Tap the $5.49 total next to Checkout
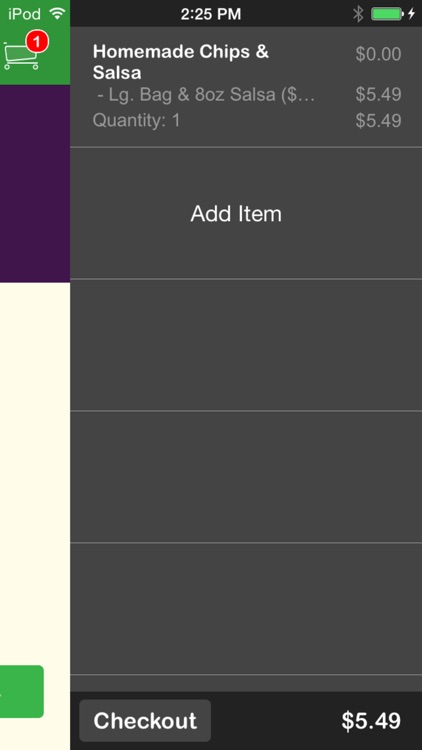 (371, 721)
